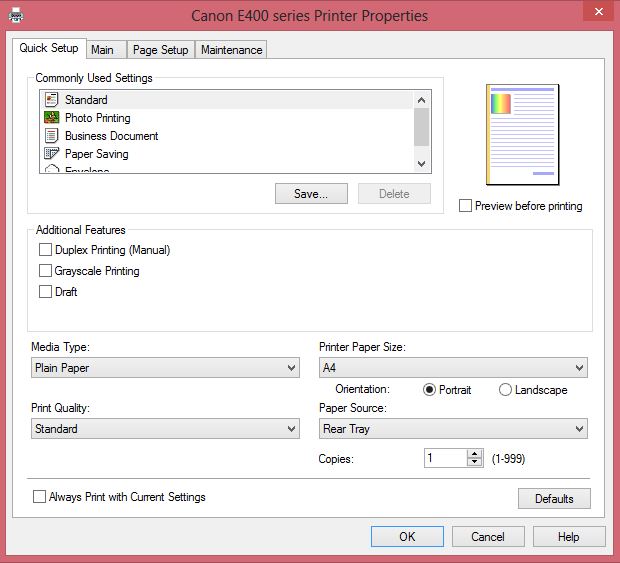The height and width of the screenshot is (563, 620).
Task: Open the Media Type dropdown
Action: pyautogui.click(x=165, y=368)
